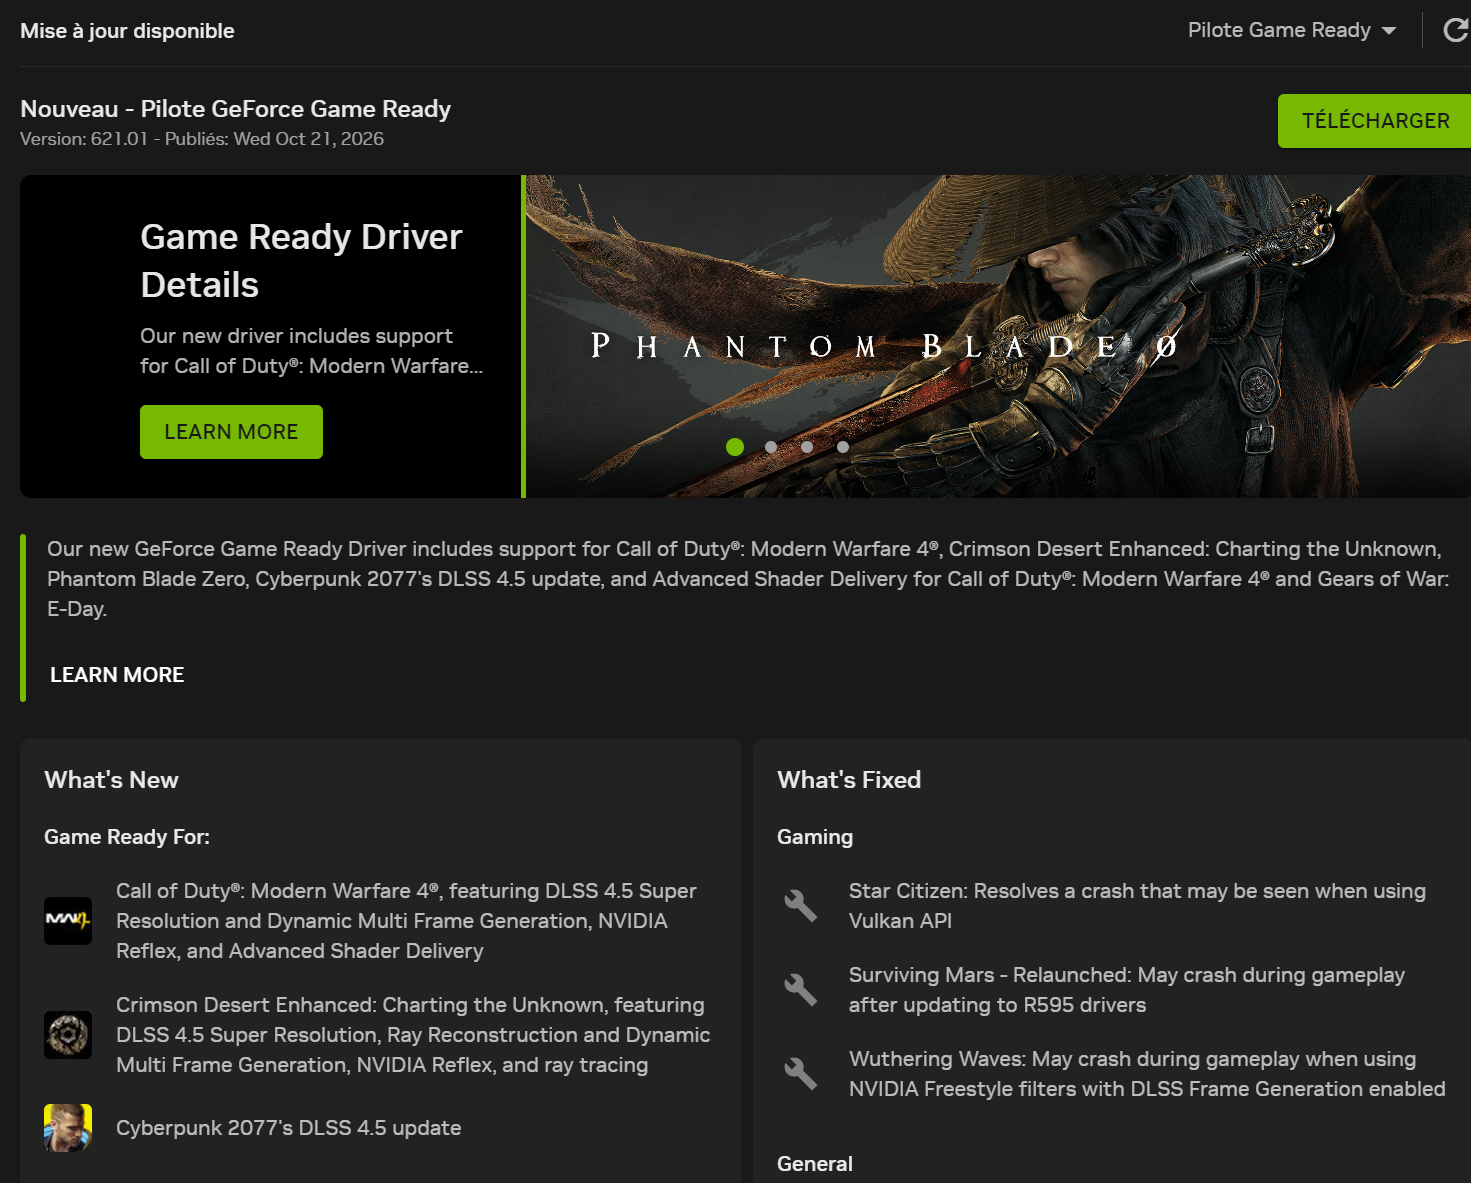The width and height of the screenshot is (1471, 1183).
Task: Click the 'Mise à jour disponible' title
Action: [x=127, y=31]
